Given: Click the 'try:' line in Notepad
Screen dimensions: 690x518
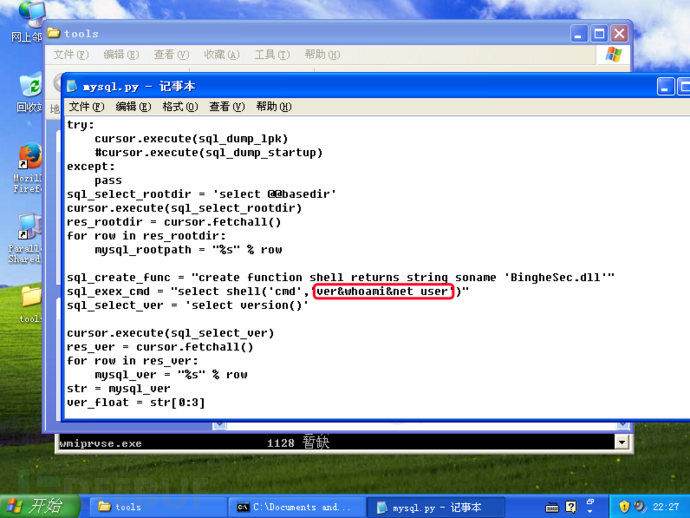Looking at the screenshot, I should pyautogui.click(x=81, y=125).
